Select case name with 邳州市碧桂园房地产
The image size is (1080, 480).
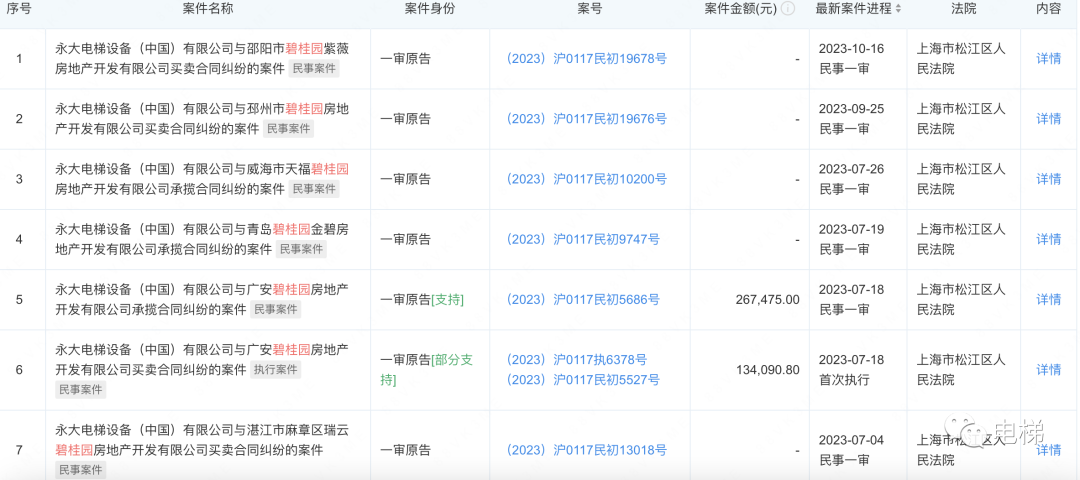point(202,118)
